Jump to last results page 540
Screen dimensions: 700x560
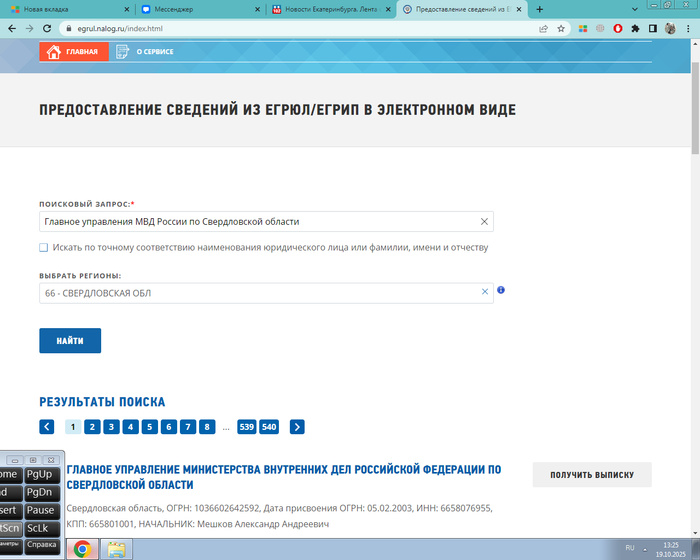269,427
